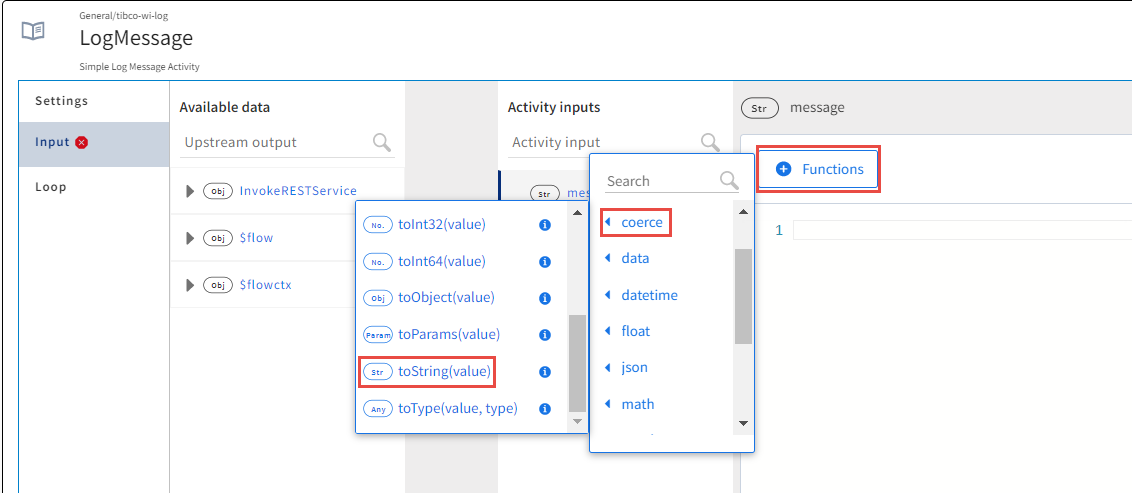Click the Functions button
Viewport: 1132px width, 493px height.
pyautogui.click(x=820, y=169)
